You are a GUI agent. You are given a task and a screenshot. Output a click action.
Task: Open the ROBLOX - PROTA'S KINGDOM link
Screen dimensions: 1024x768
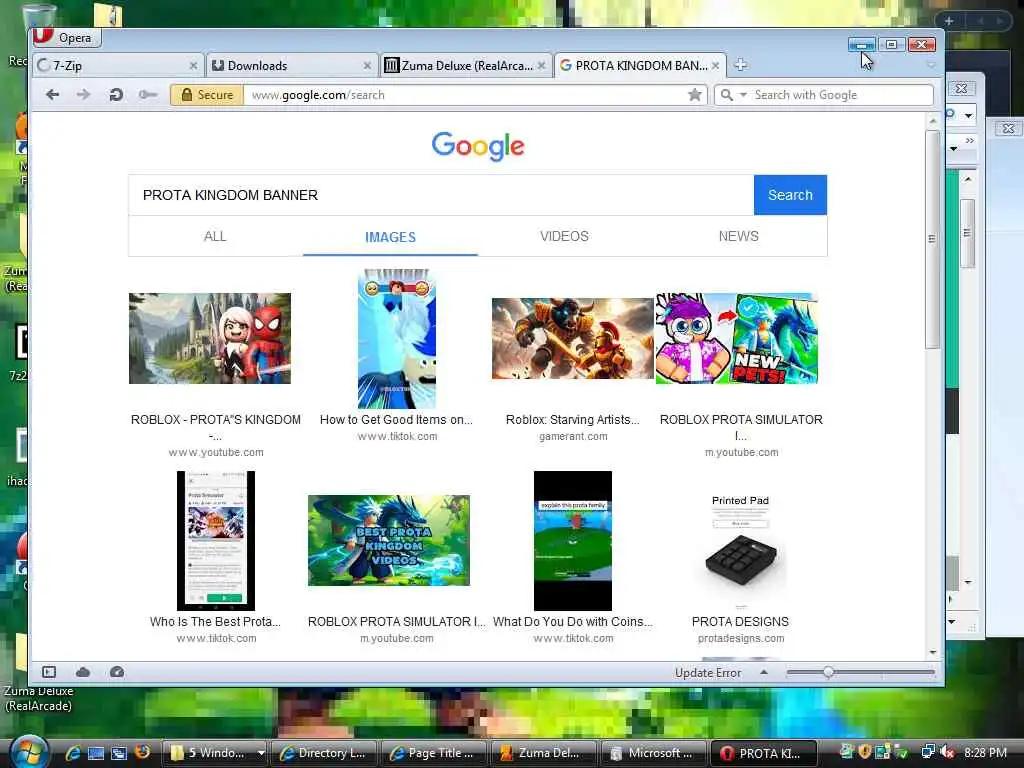(216, 427)
